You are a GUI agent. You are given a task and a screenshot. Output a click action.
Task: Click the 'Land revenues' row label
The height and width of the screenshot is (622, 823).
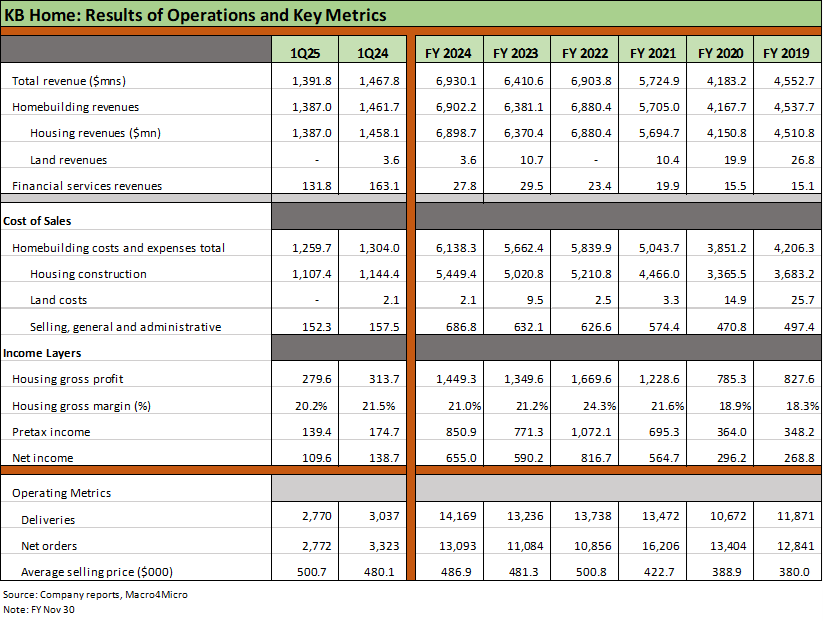pyautogui.click(x=68, y=160)
